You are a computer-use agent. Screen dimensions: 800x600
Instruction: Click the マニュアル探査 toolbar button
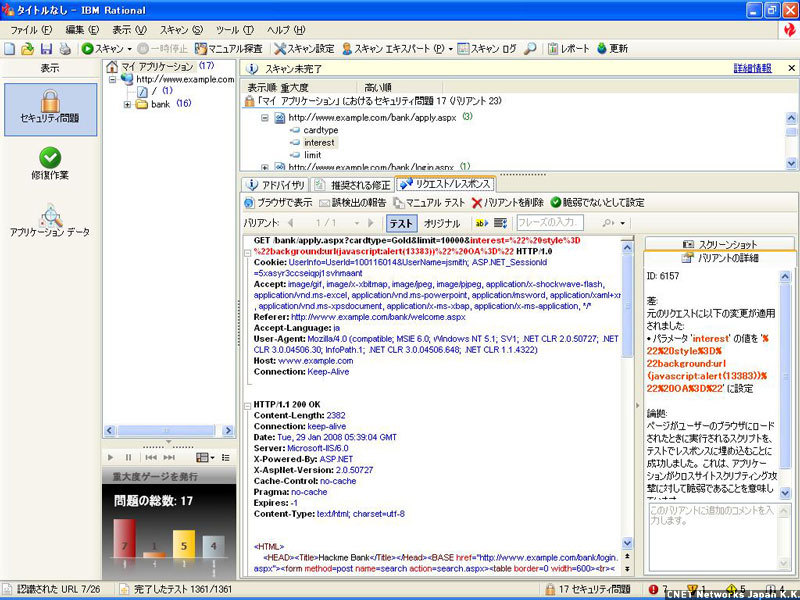(229, 48)
